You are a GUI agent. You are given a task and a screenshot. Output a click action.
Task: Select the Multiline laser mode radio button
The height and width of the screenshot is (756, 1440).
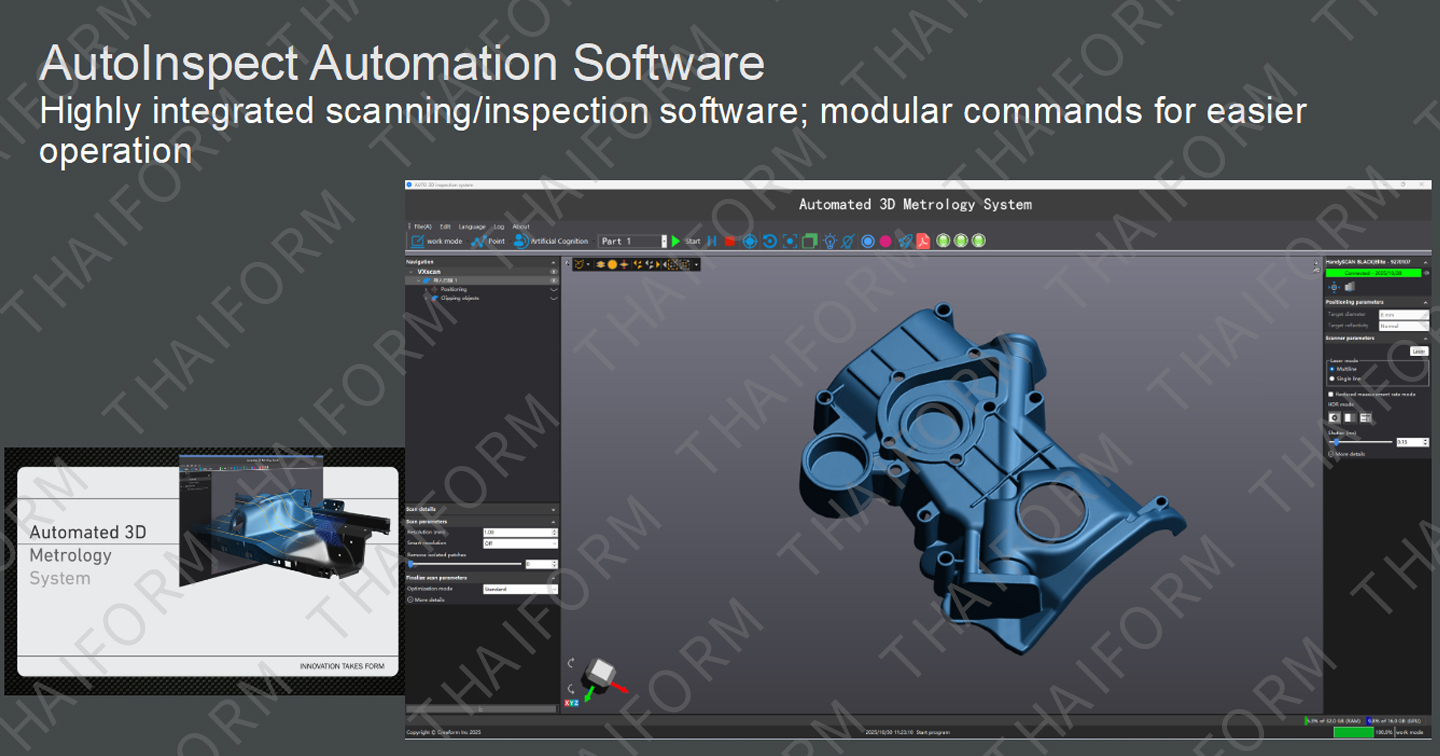click(x=1332, y=369)
